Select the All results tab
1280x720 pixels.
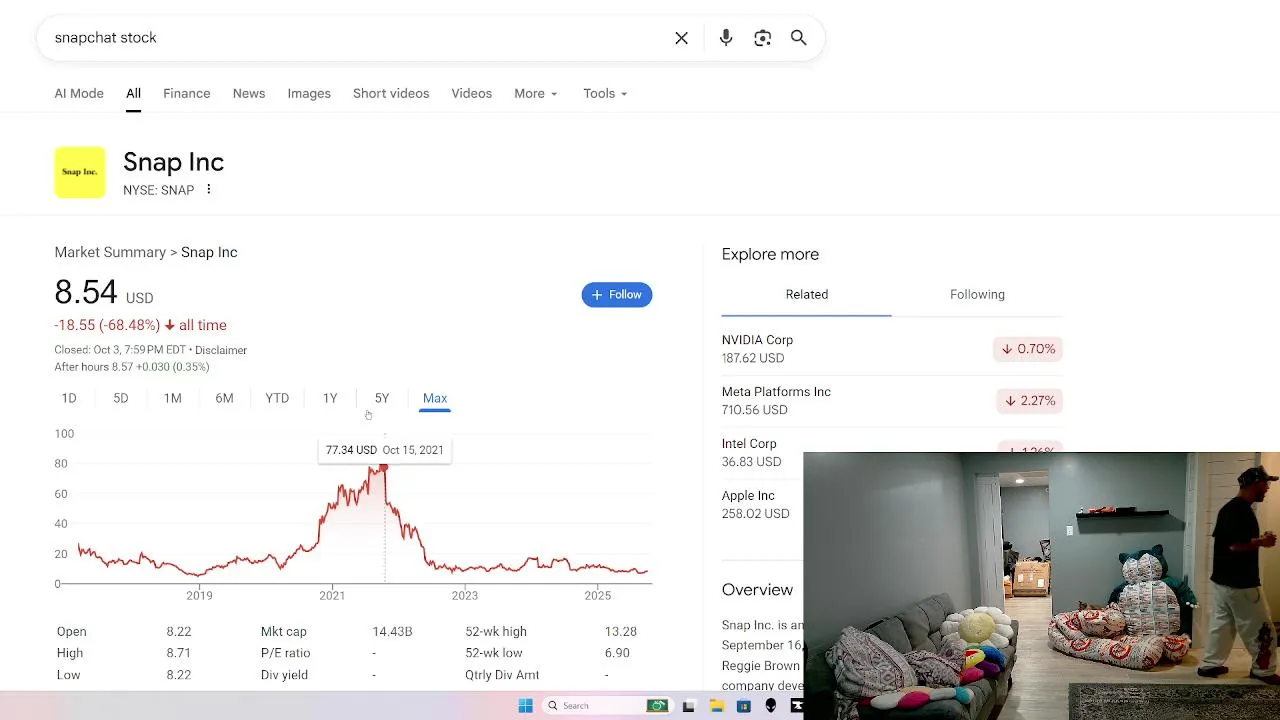coord(133,94)
